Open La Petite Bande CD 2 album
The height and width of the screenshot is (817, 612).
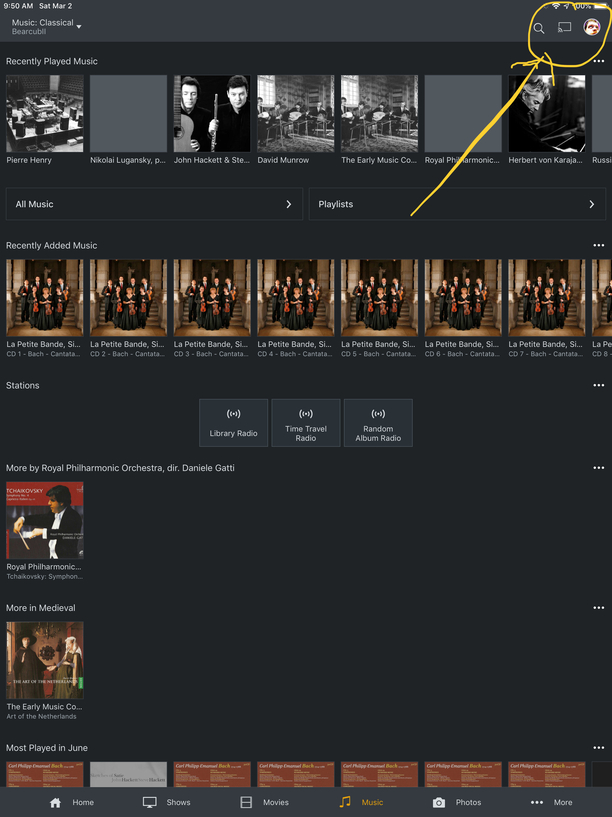click(x=129, y=298)
